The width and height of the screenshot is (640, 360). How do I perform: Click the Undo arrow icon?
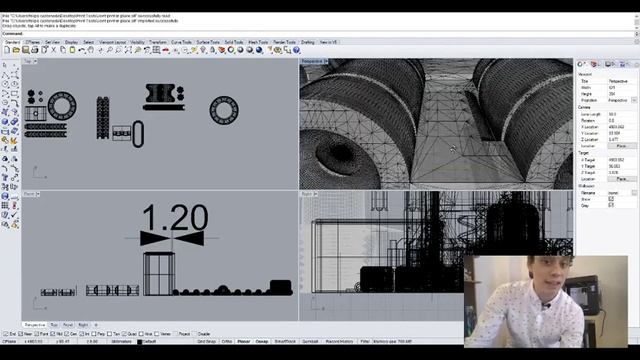click(82, 50)
